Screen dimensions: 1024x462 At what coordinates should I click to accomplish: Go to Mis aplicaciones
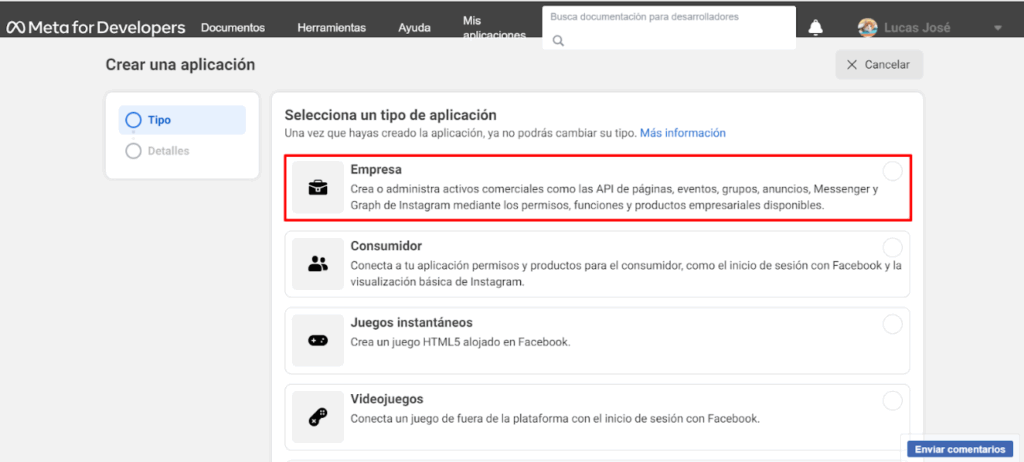(494, 27)
